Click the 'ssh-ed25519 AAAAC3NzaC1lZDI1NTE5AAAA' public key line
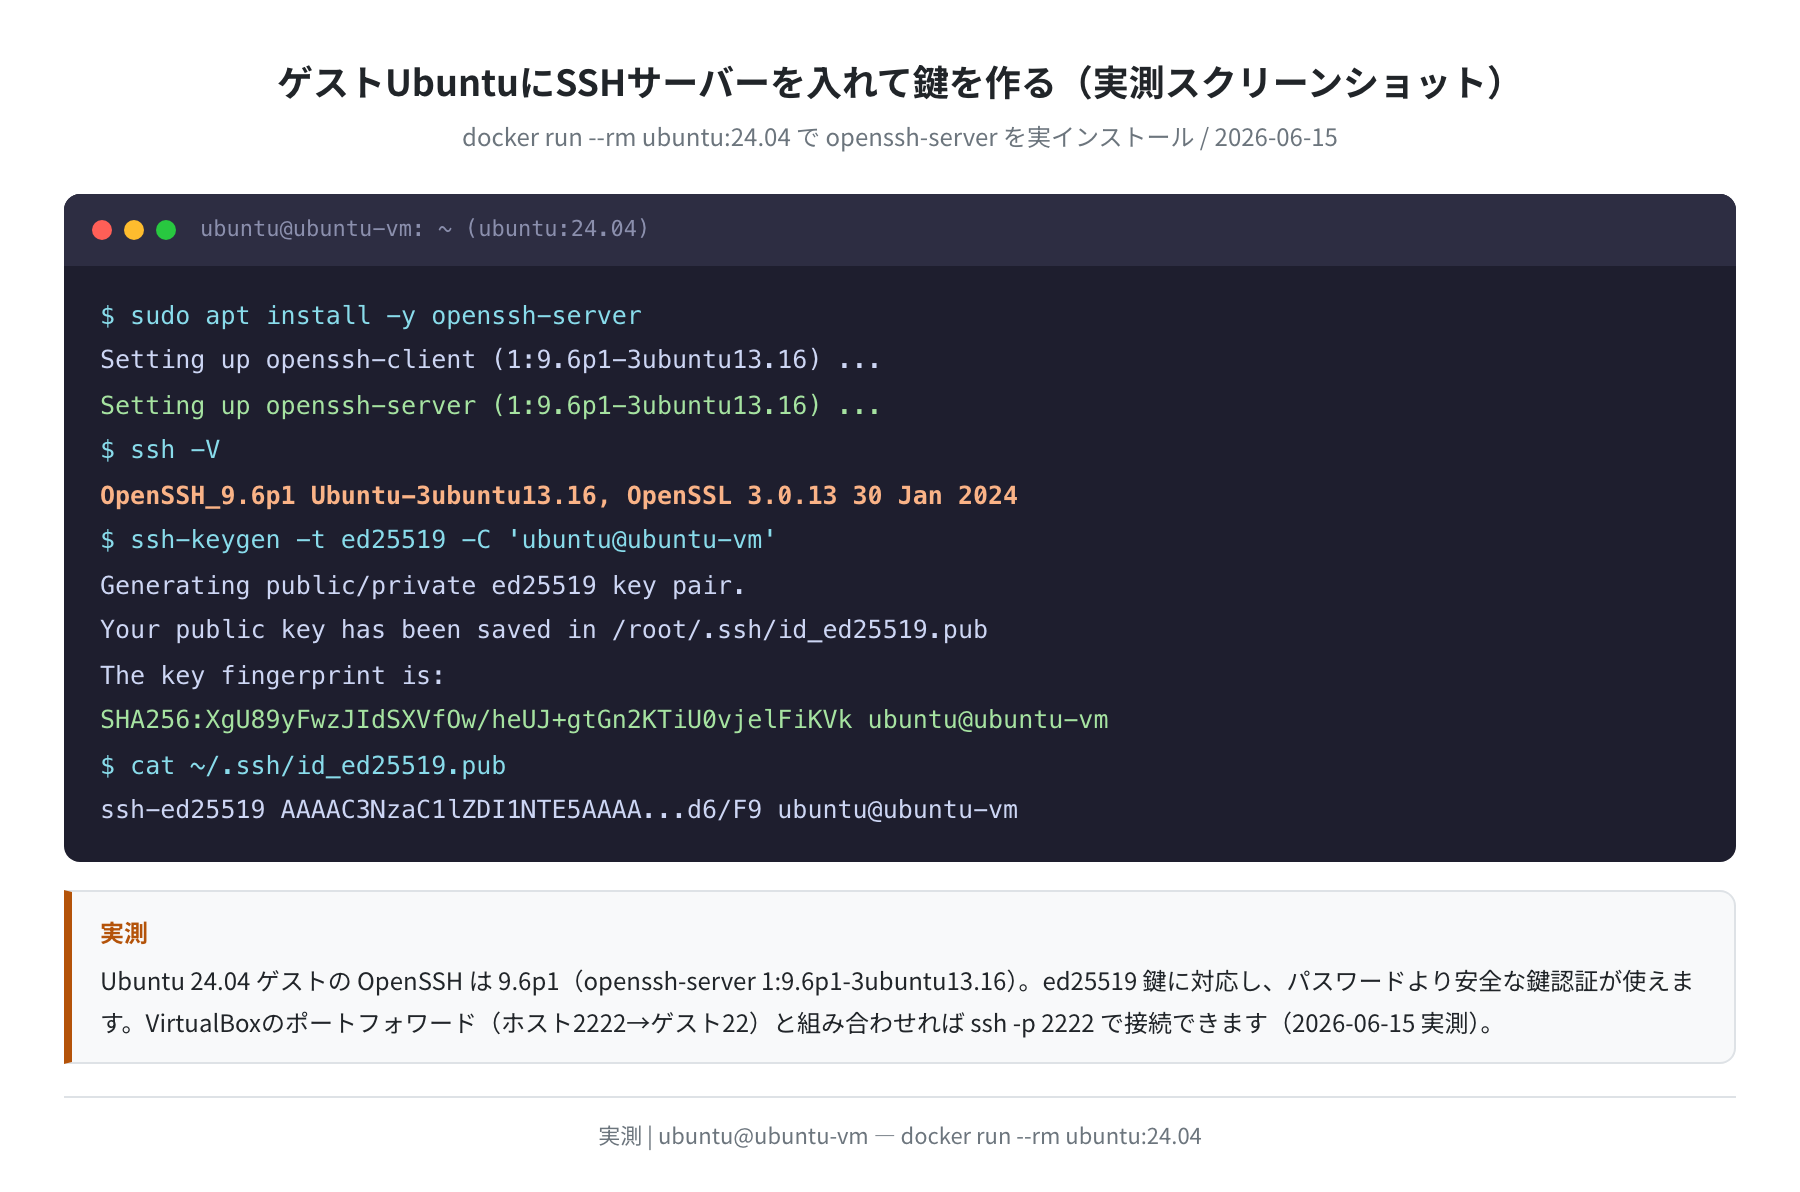The width and height of the screenshot is (1800, 1192). coord(559,810)
